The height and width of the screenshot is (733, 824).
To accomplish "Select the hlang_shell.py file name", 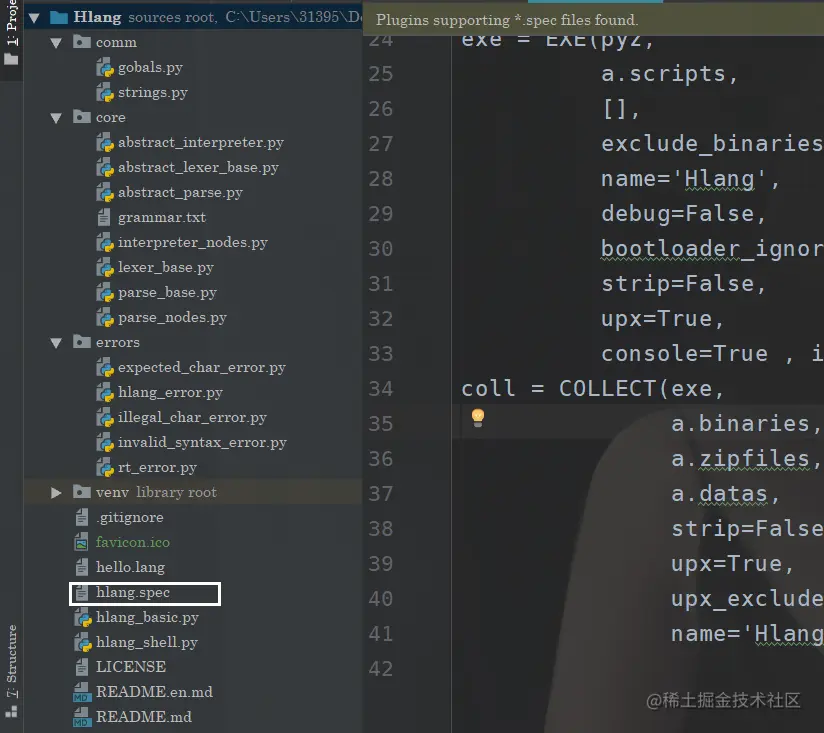I will (x=147, y=643).
